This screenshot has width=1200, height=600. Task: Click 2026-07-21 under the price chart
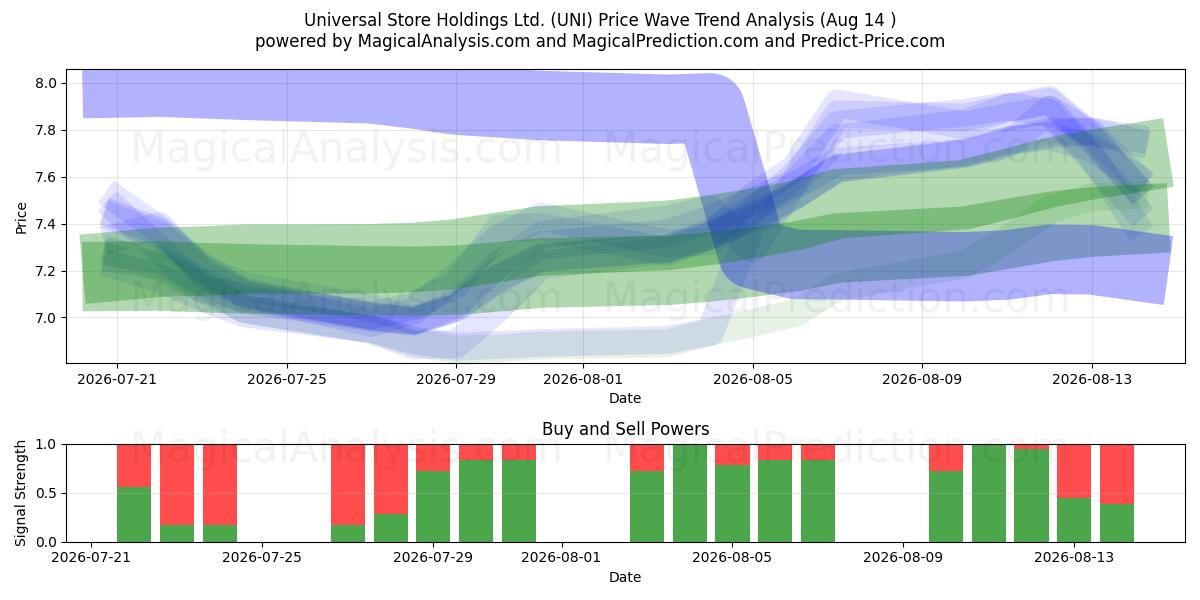pos(117,379)
